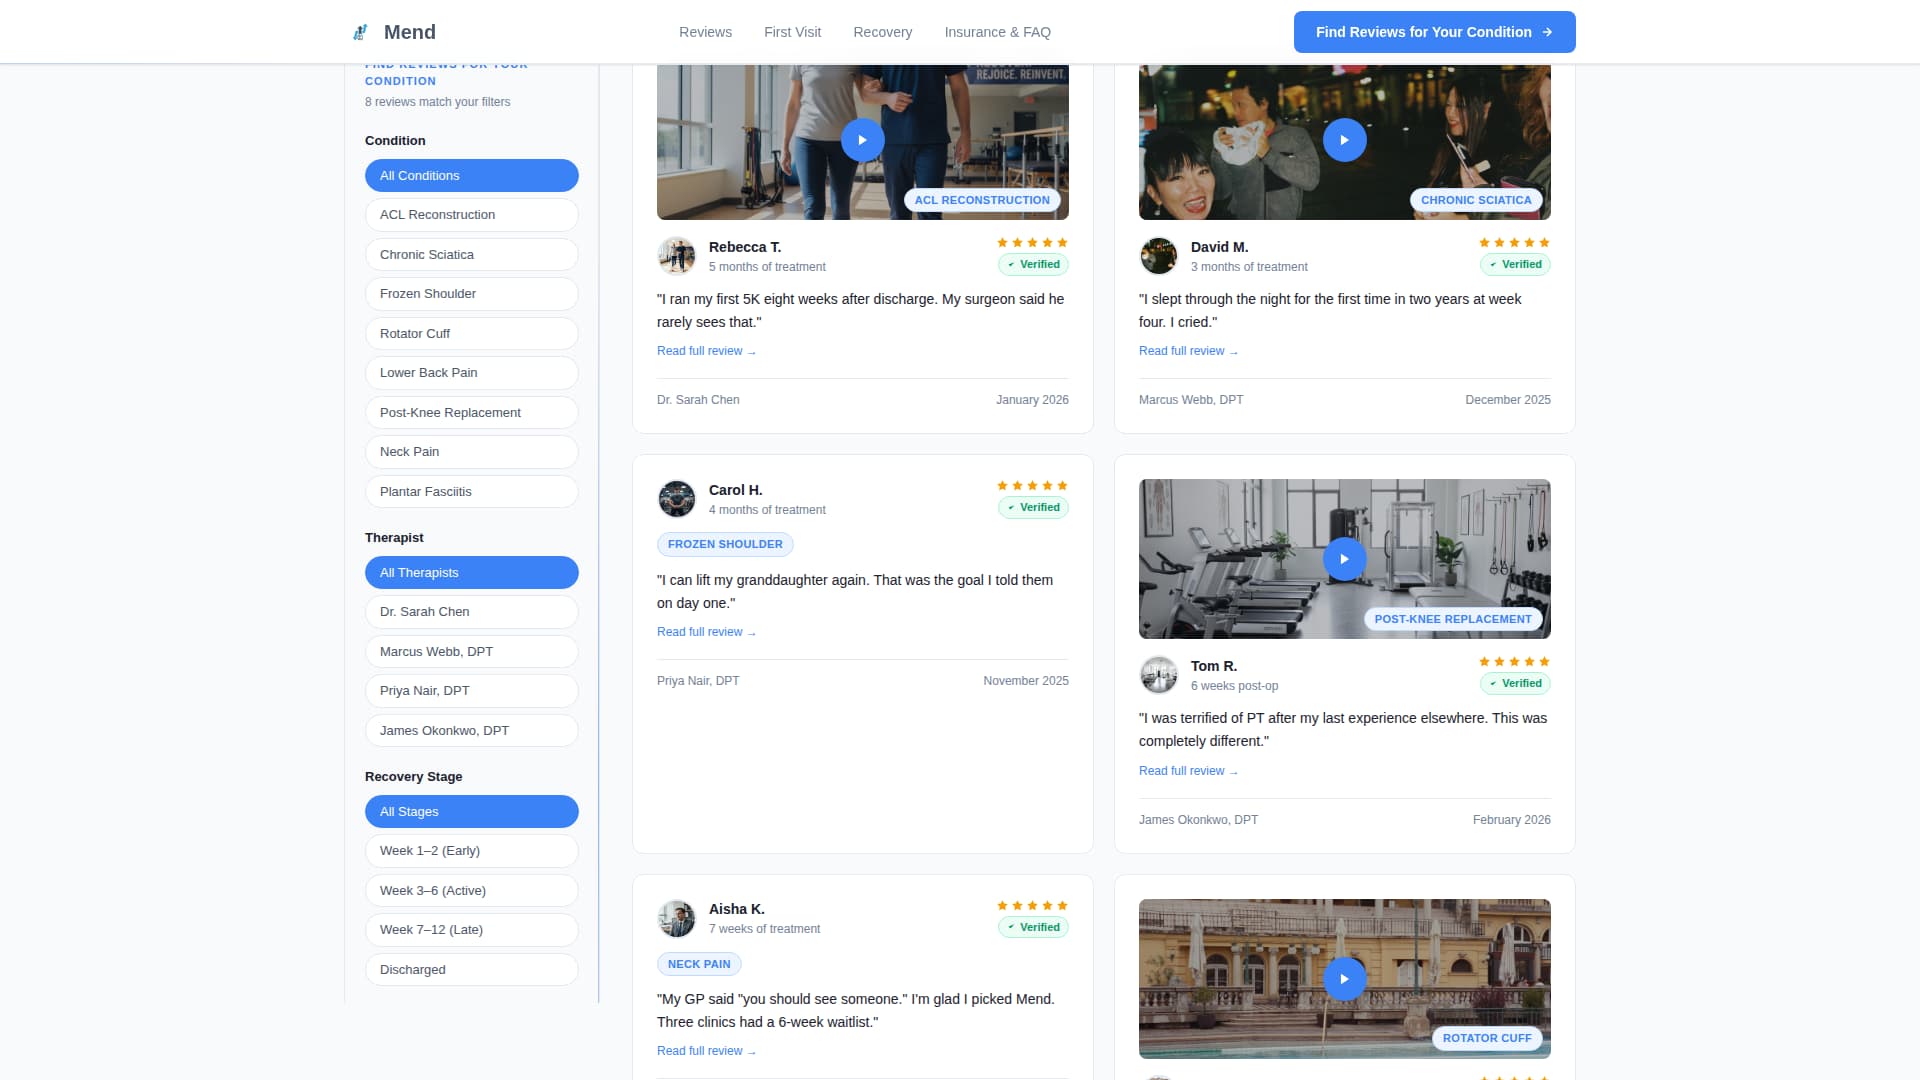Screen dimensions: 1920x1080
Task: Play Rebecca T.'s ACL reconstruction video
Action: click(862, 140)
